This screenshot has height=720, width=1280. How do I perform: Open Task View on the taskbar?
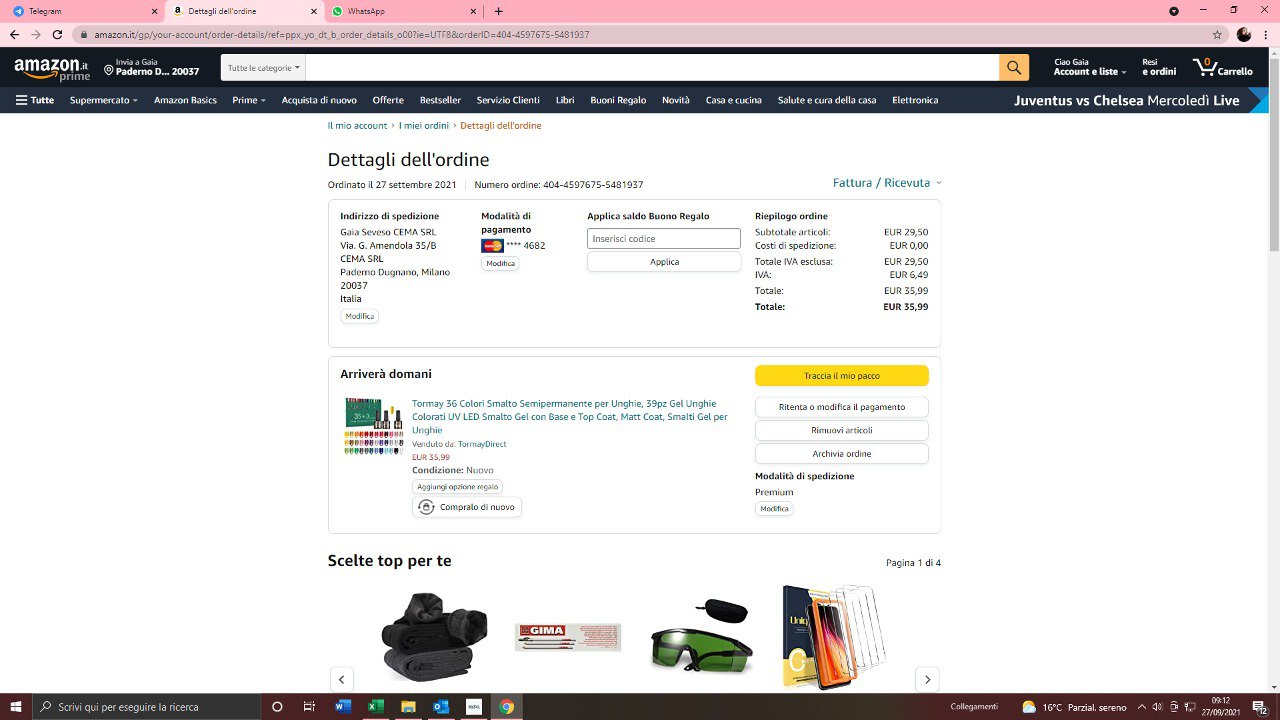click(x=310, y=707)
